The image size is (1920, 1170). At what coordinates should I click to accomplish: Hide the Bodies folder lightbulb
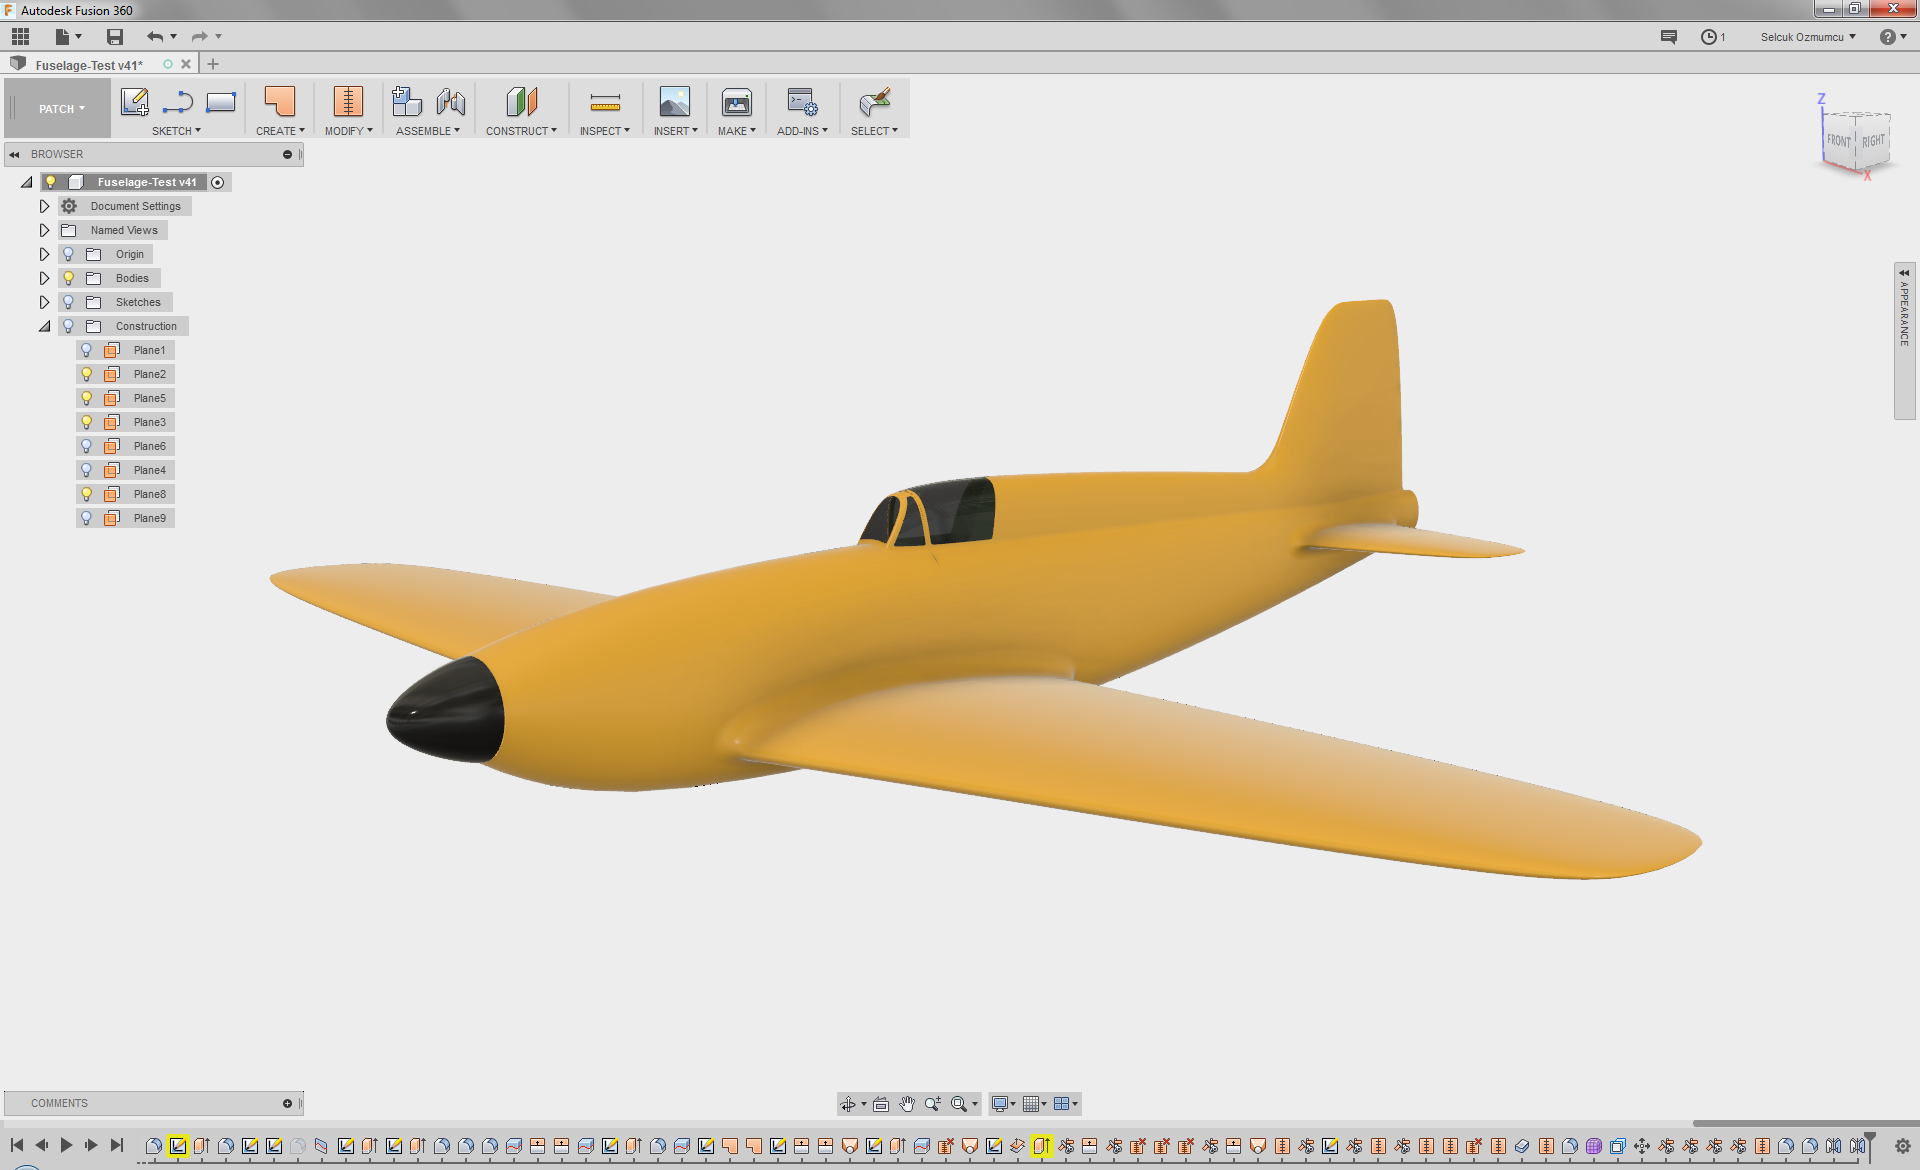(x=69, y=278)
